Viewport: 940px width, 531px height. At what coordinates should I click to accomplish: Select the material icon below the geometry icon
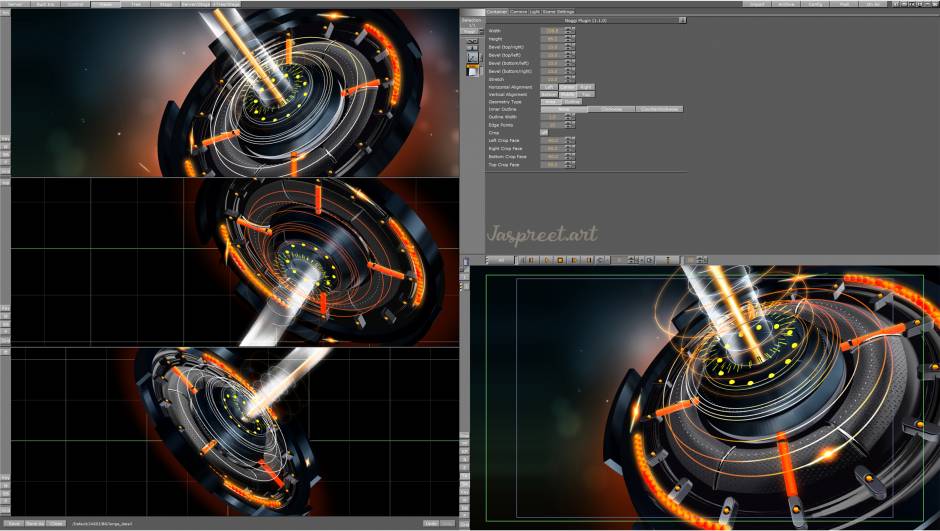[473, 71]
